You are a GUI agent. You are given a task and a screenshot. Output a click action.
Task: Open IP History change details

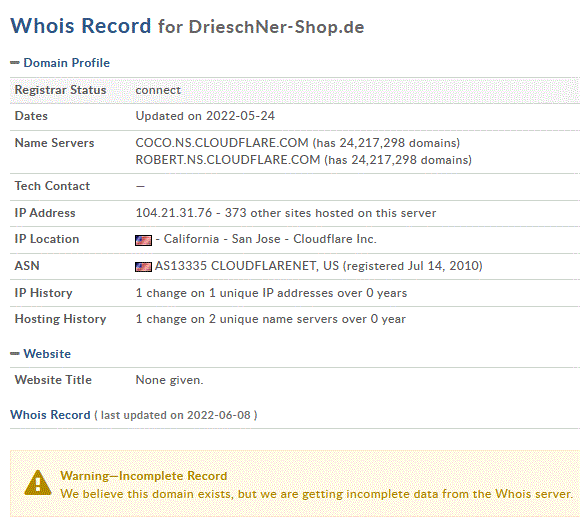271,293
